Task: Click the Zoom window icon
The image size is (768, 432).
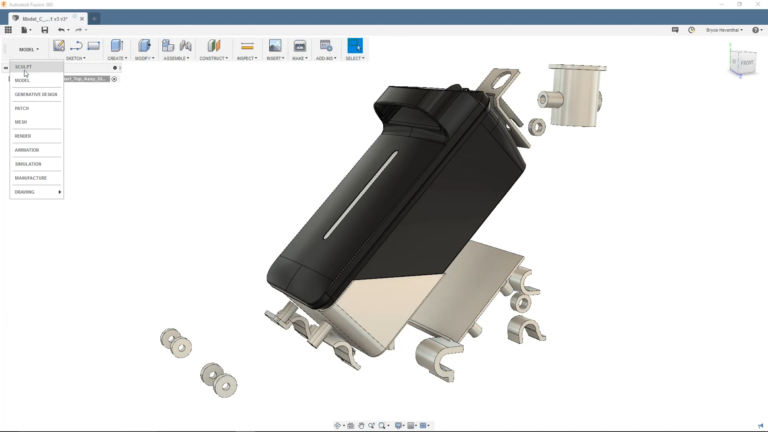Action: [x=382, y=426]
